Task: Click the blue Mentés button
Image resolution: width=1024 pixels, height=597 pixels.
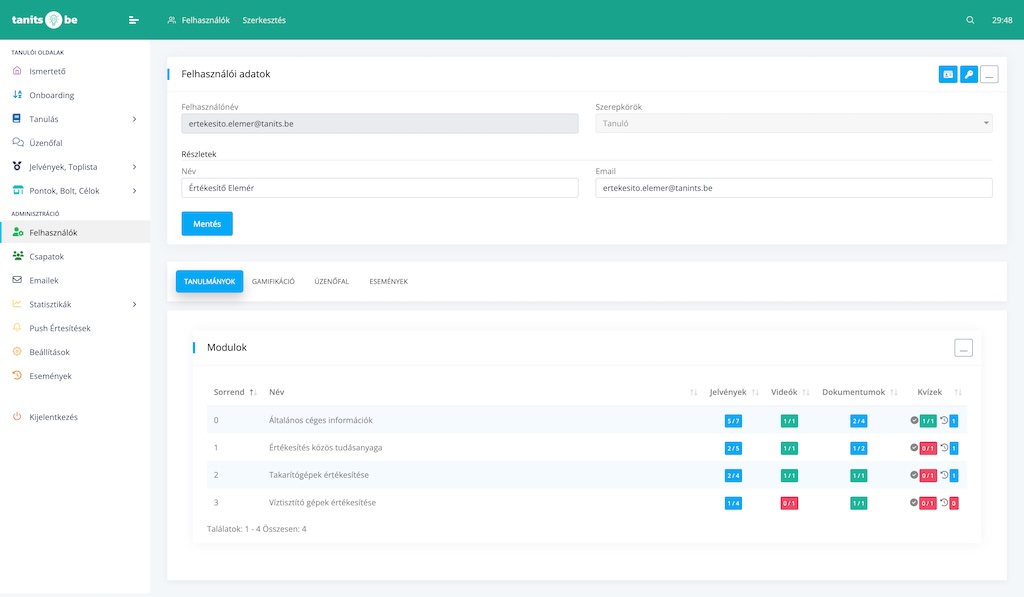Action: click(x=207, y=224)
